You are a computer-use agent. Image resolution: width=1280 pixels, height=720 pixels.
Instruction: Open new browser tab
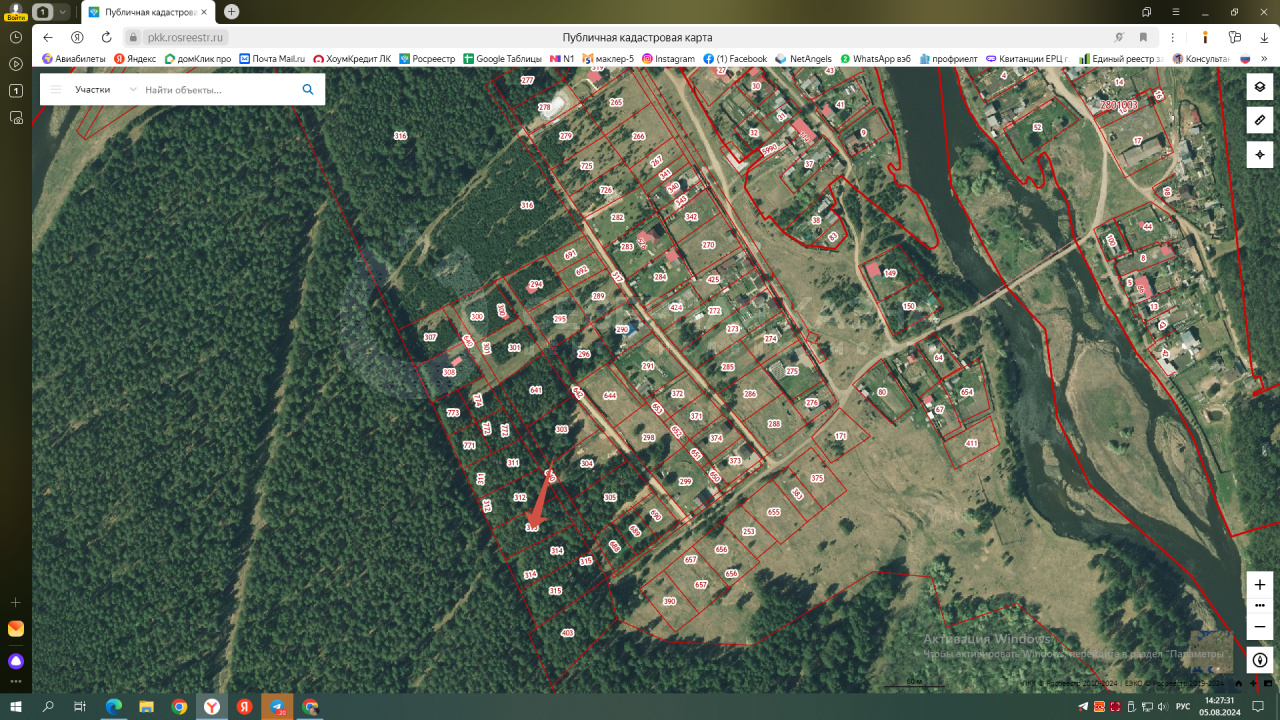pyautogui.click(x=232, y=12)
